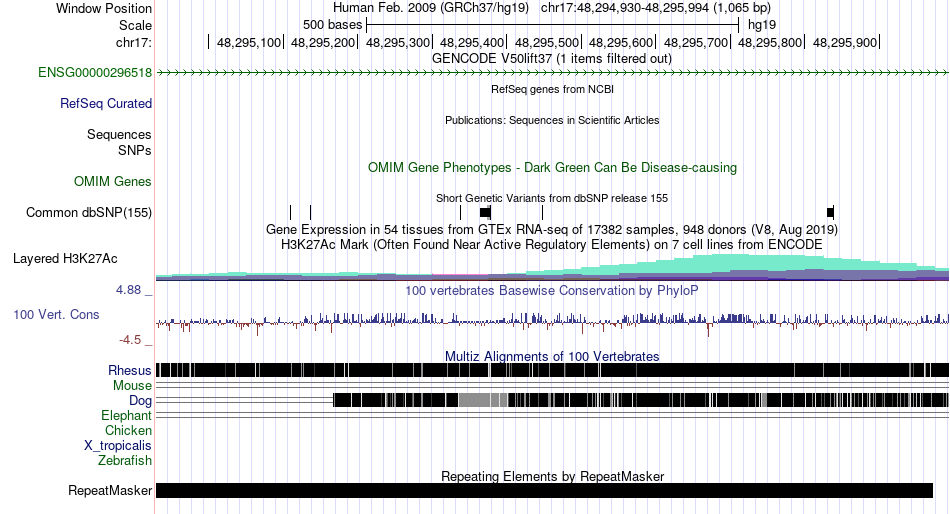Click the 4.88 PhyloP upper limit value
Image resolution: width=950 pixels, height=514 pixels.
coord(128,290)
